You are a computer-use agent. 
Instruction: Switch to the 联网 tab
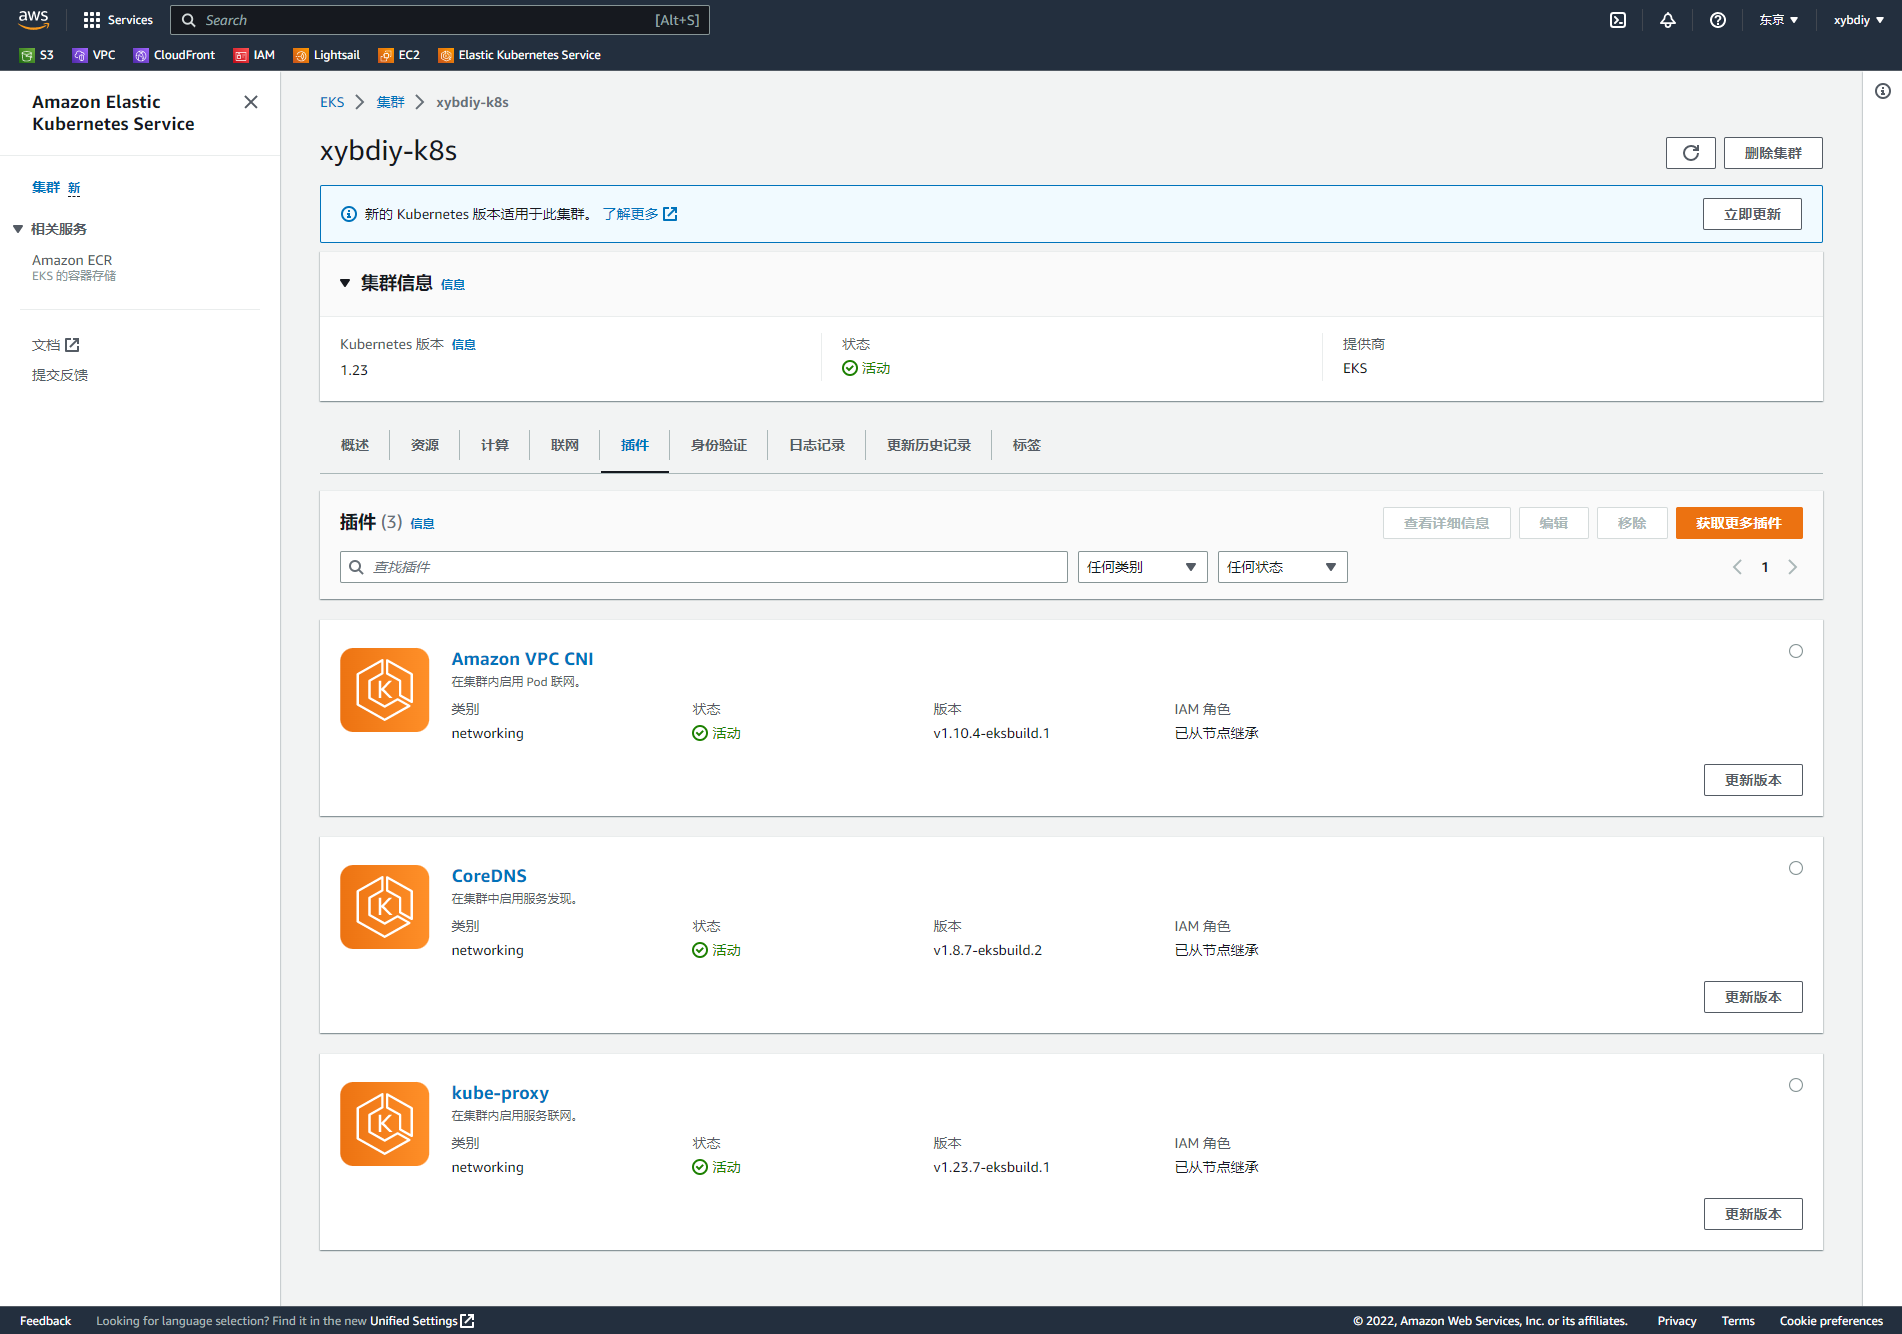coord(565,445)
